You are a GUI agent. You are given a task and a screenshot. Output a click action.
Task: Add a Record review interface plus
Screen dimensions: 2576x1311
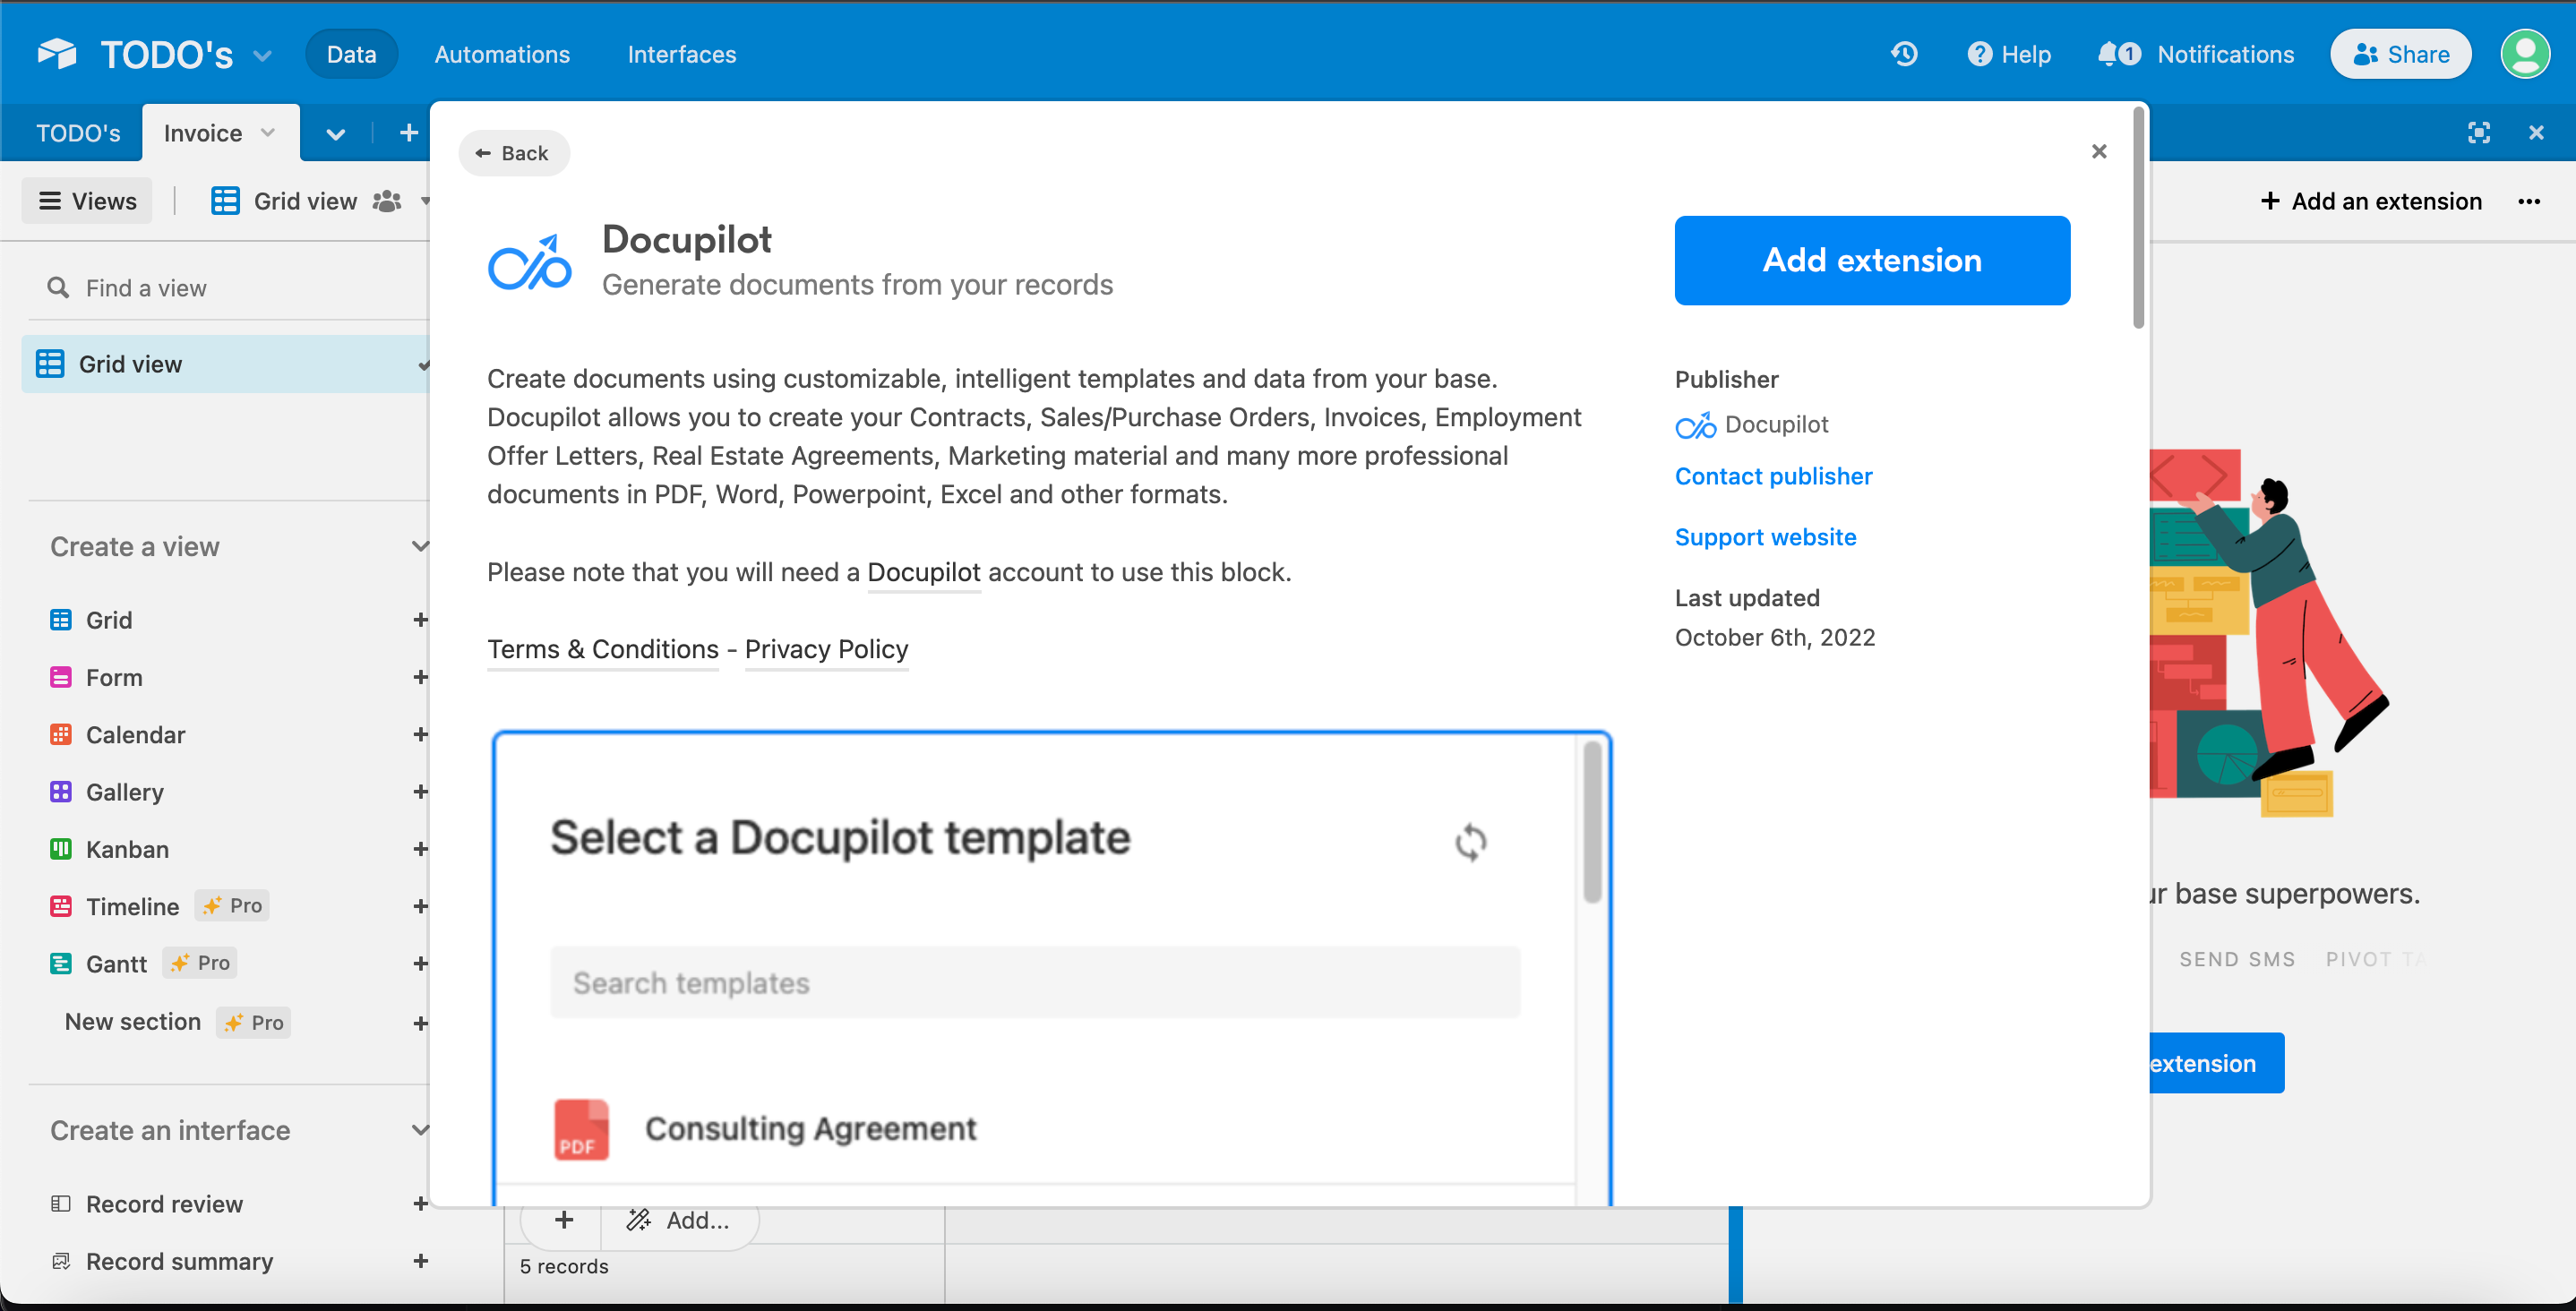pos(420,1204)
